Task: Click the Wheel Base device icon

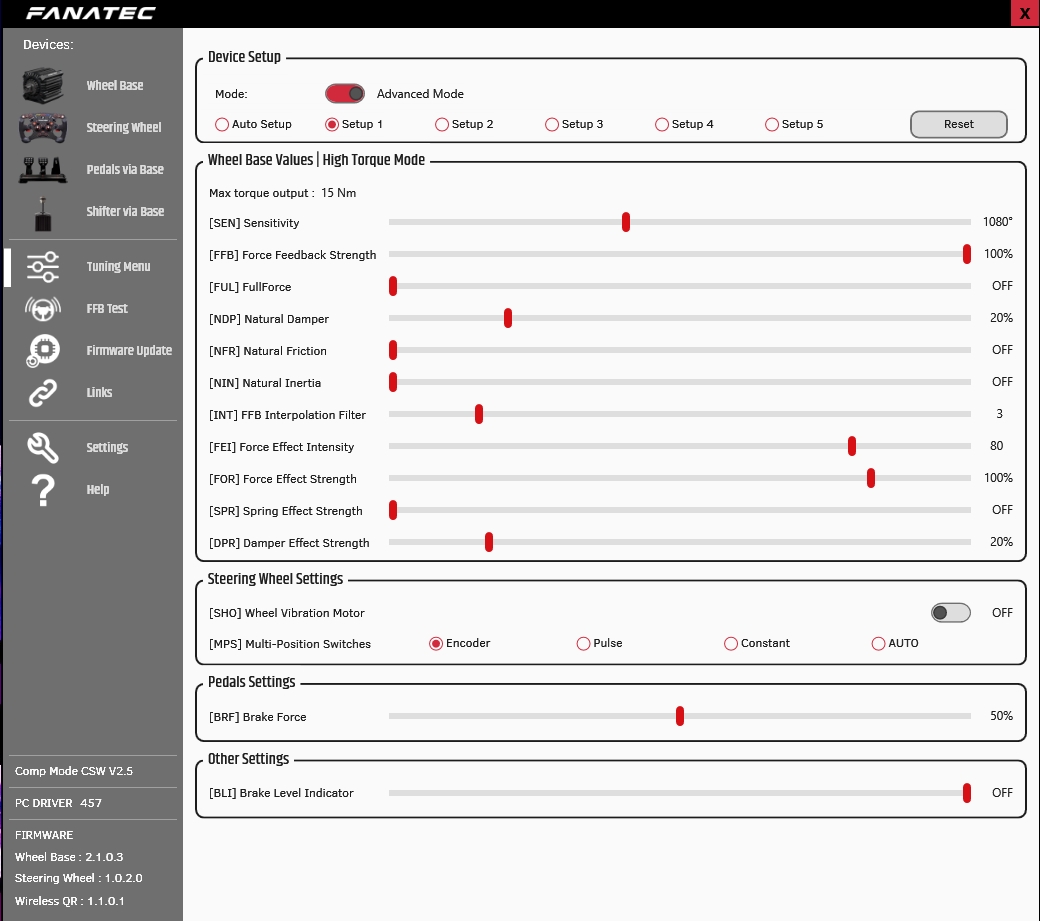Action: click(x=43, y=86)
